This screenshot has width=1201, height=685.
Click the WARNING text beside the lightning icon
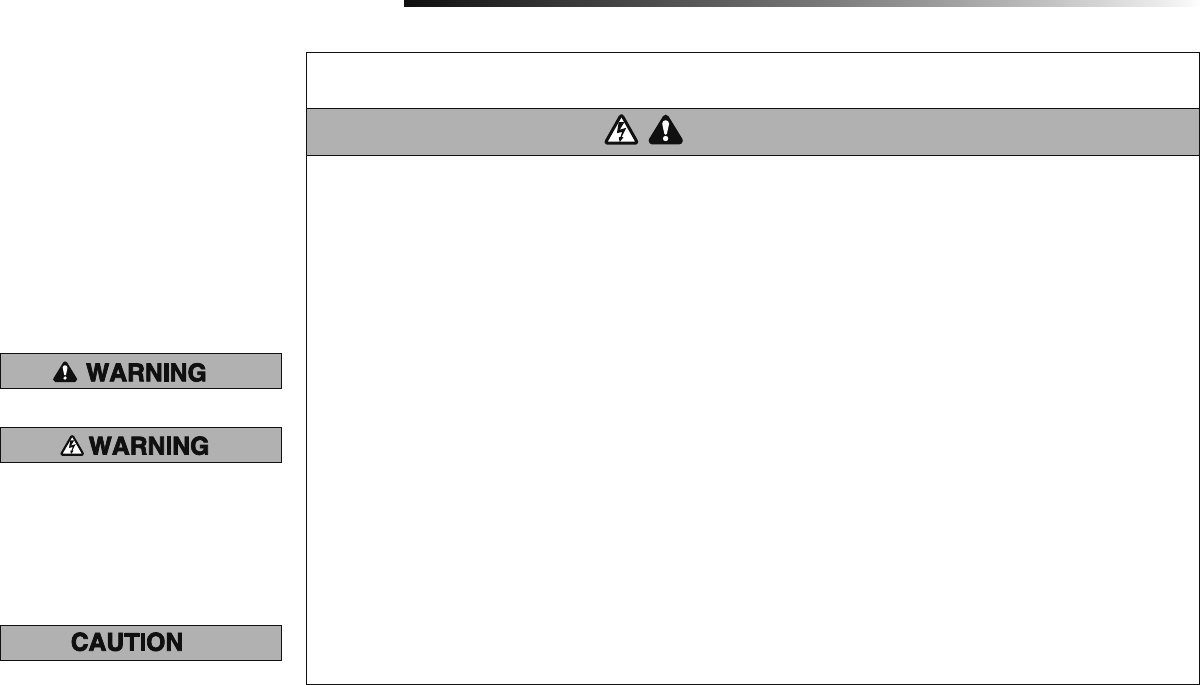149,446
